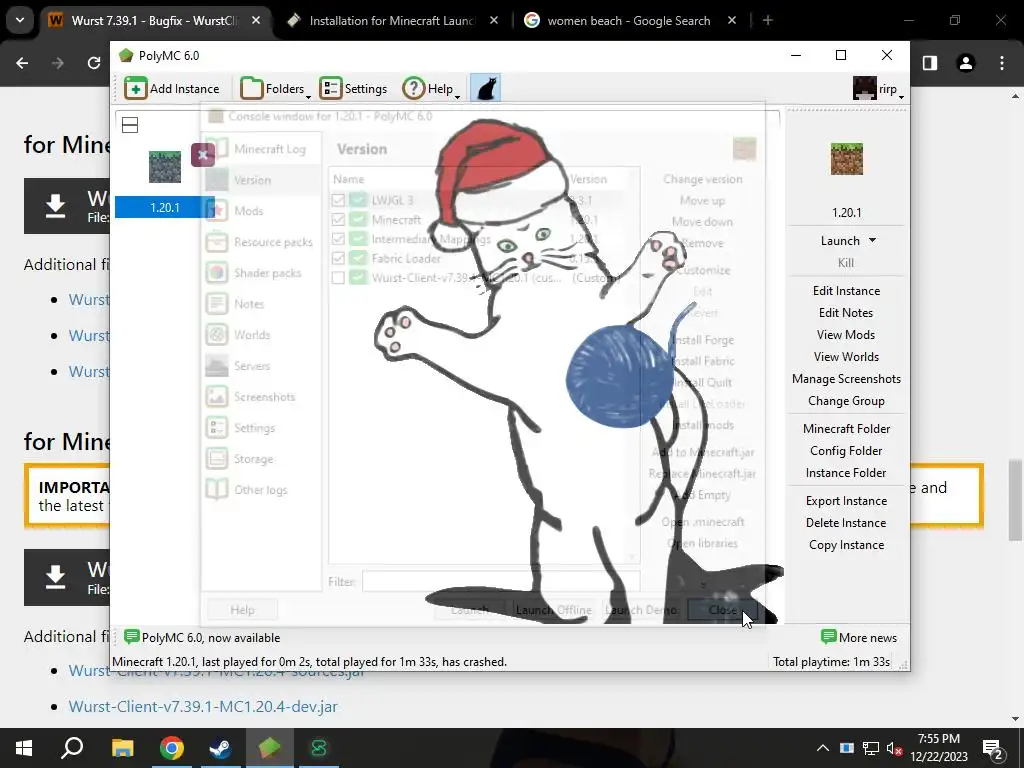The image size is (1024, 768).
Task: Switch to the Minecraft Log page
Action: coord(261,149)
